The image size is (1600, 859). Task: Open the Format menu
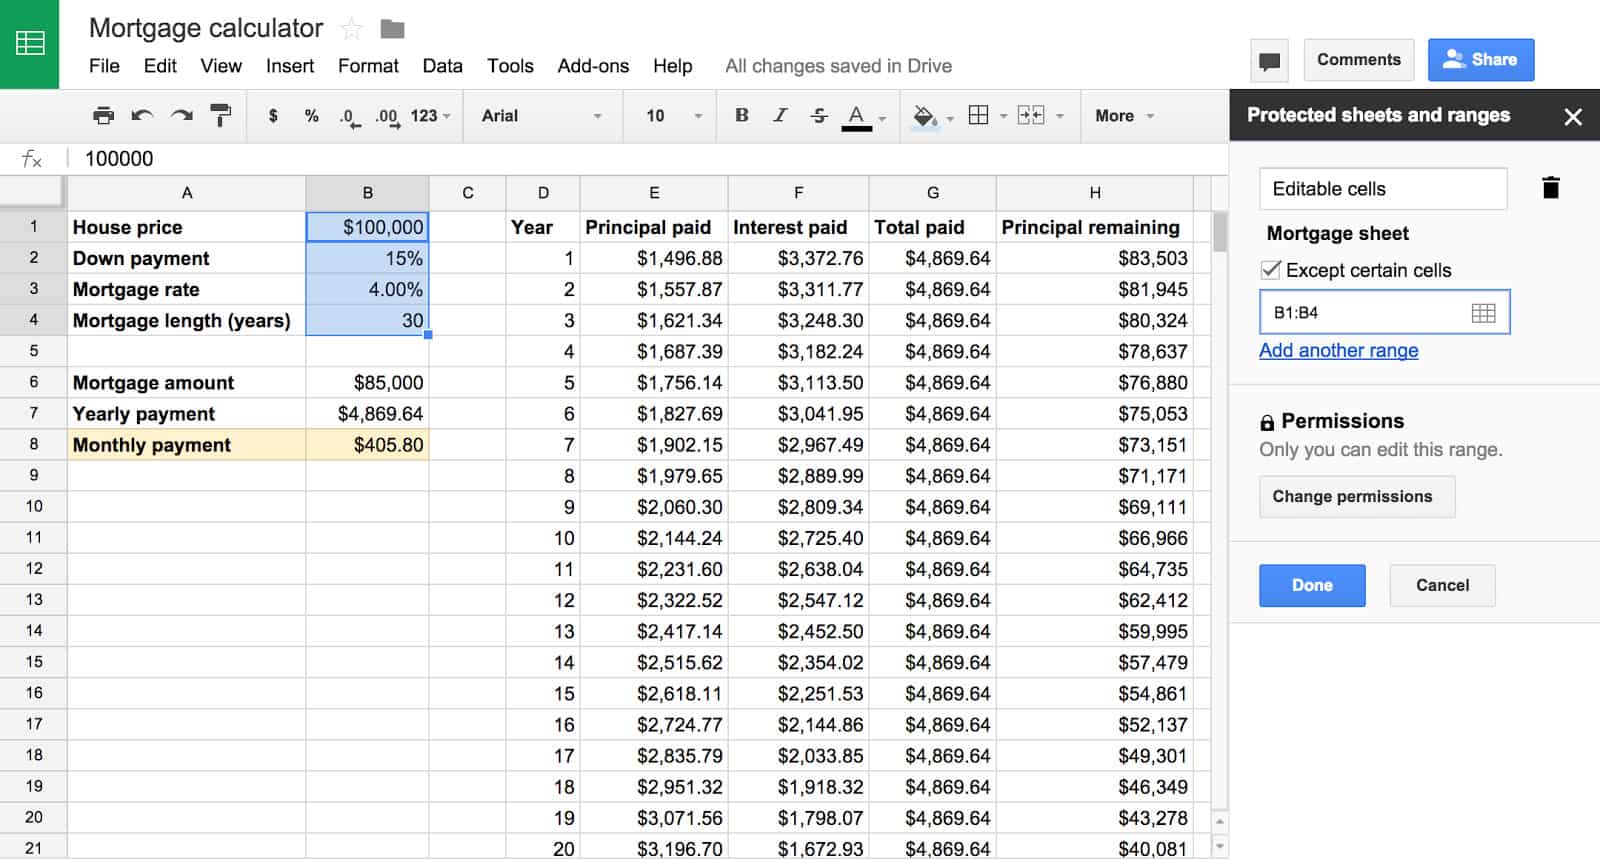(368, 66)
